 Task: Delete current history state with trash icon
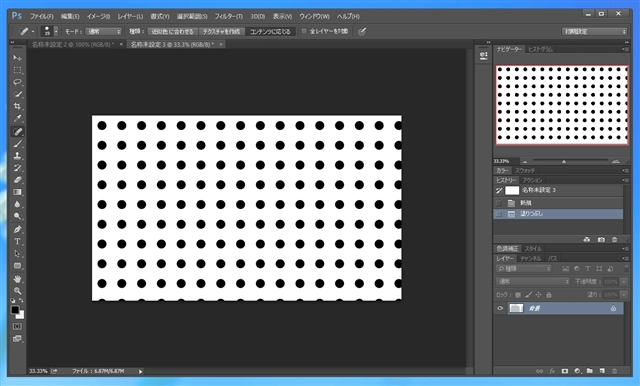pos(615,240)
